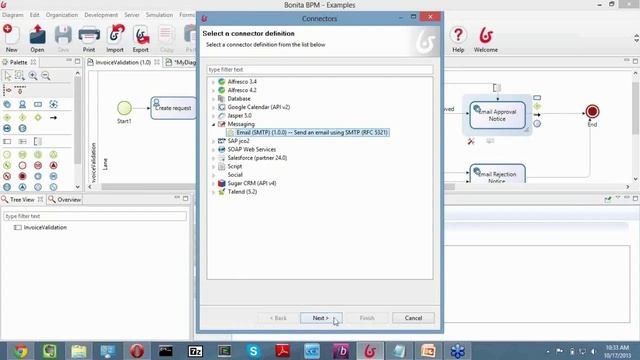Click the Tree View filter text field
640x360 pixels.
(95, 216)
